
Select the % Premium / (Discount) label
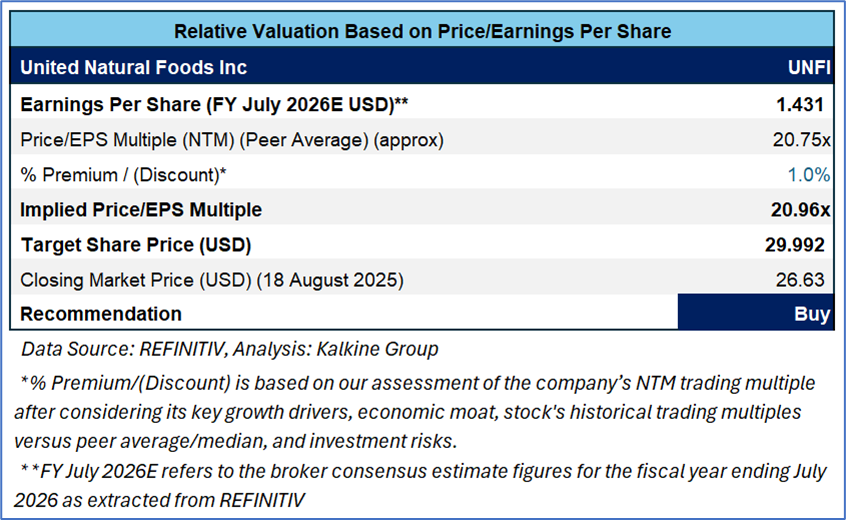point(124,175)
